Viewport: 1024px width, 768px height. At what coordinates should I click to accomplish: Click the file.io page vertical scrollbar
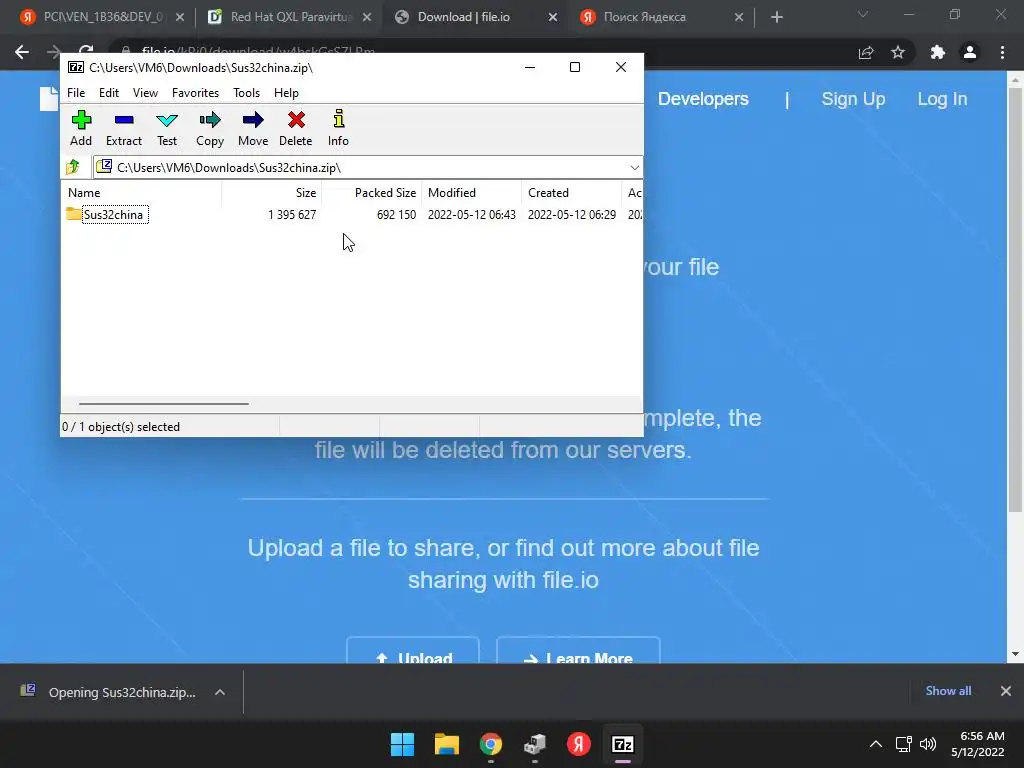(1014, 300)
